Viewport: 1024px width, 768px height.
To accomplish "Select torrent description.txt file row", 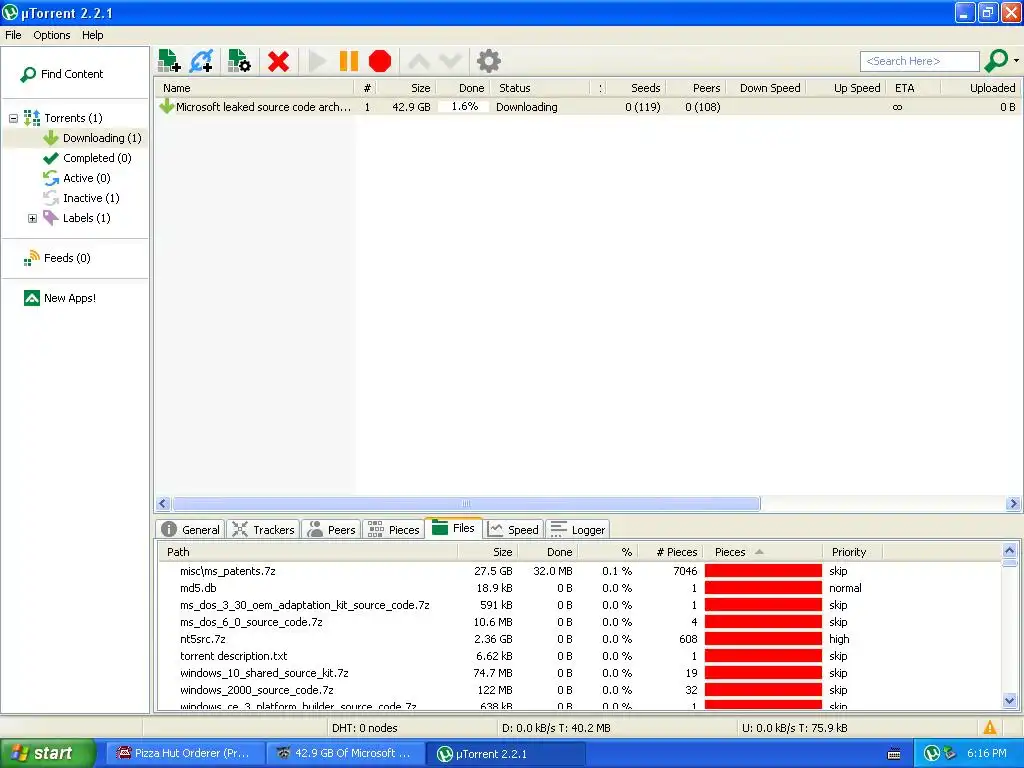I will pyautogui.click(x=579, y=656).
